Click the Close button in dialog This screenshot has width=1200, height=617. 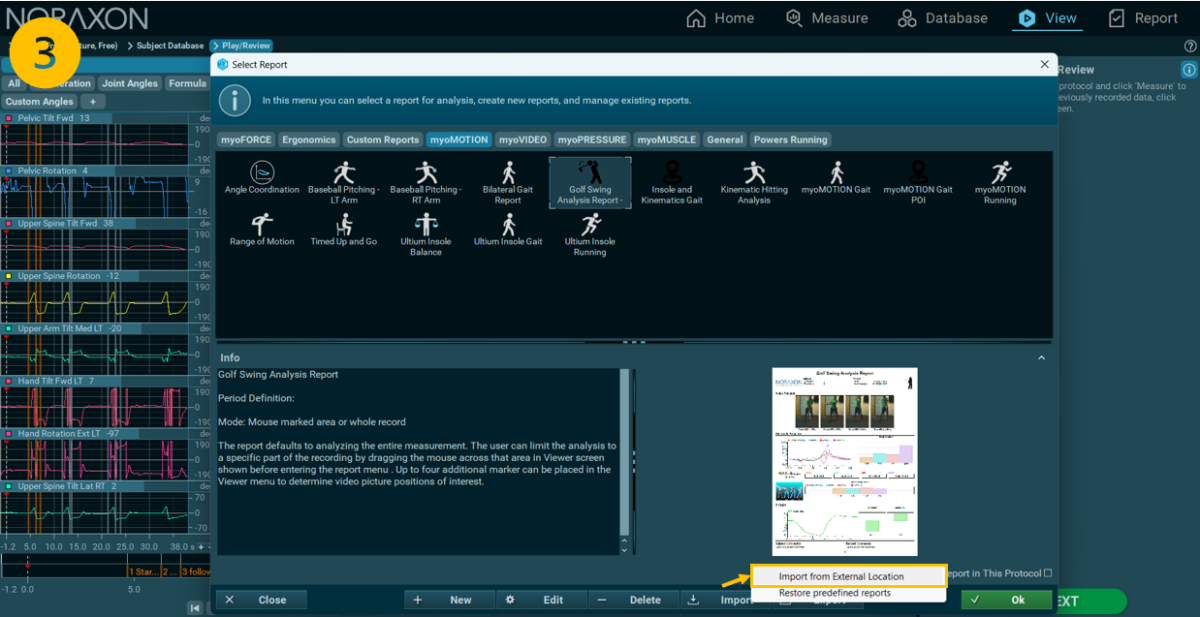pyautogui.click(x=262, y=600)
